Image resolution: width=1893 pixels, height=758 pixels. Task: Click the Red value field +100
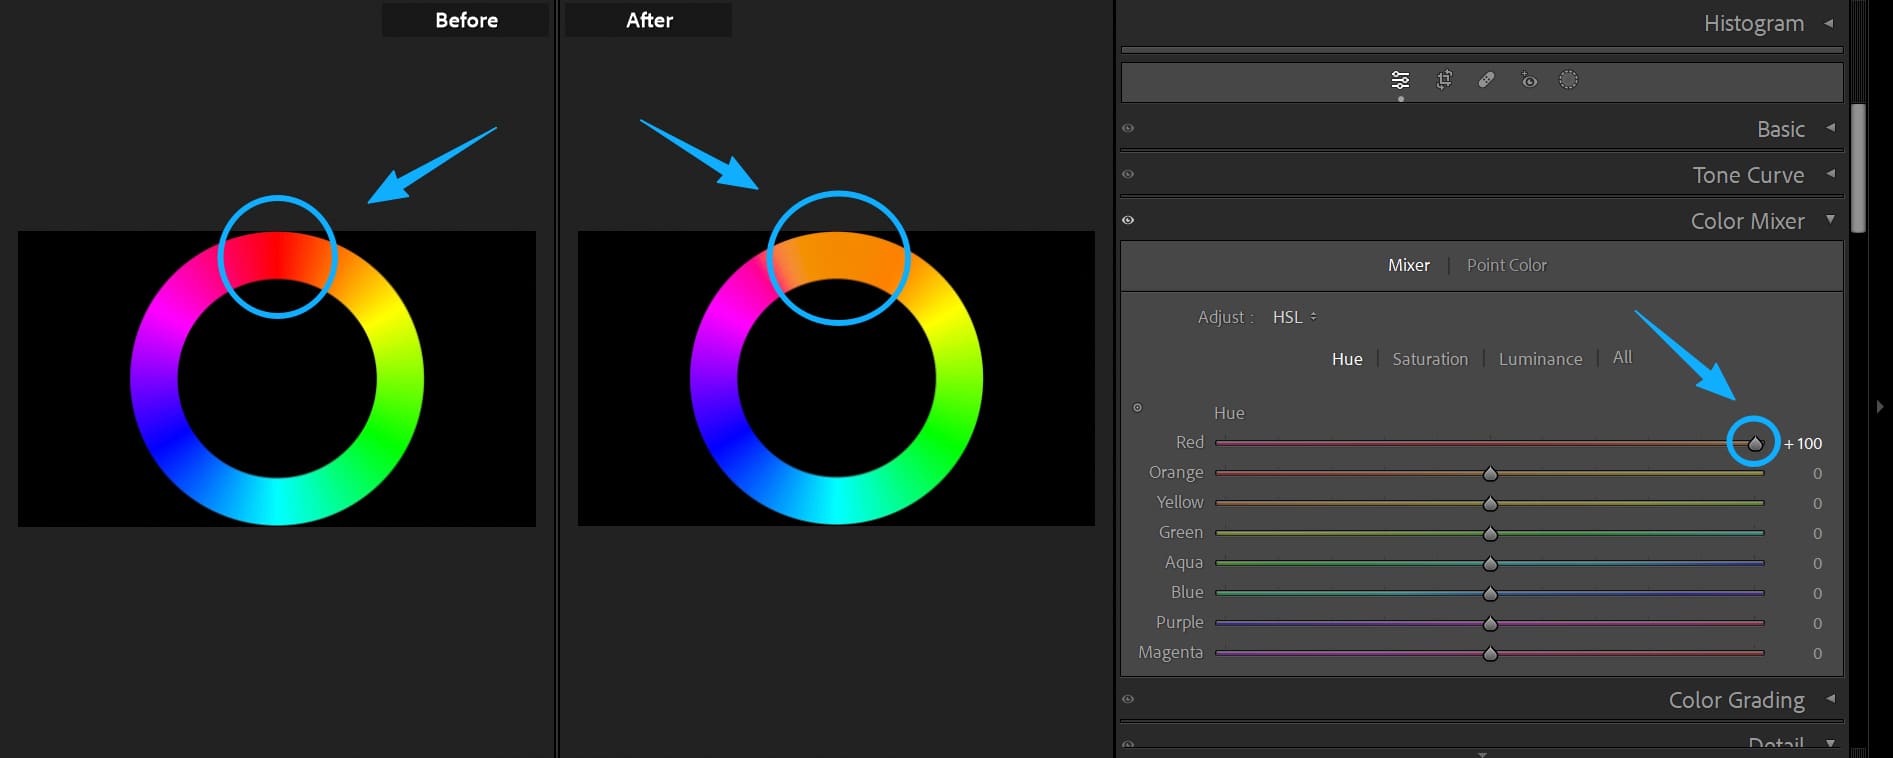[x=1803, y=443]
